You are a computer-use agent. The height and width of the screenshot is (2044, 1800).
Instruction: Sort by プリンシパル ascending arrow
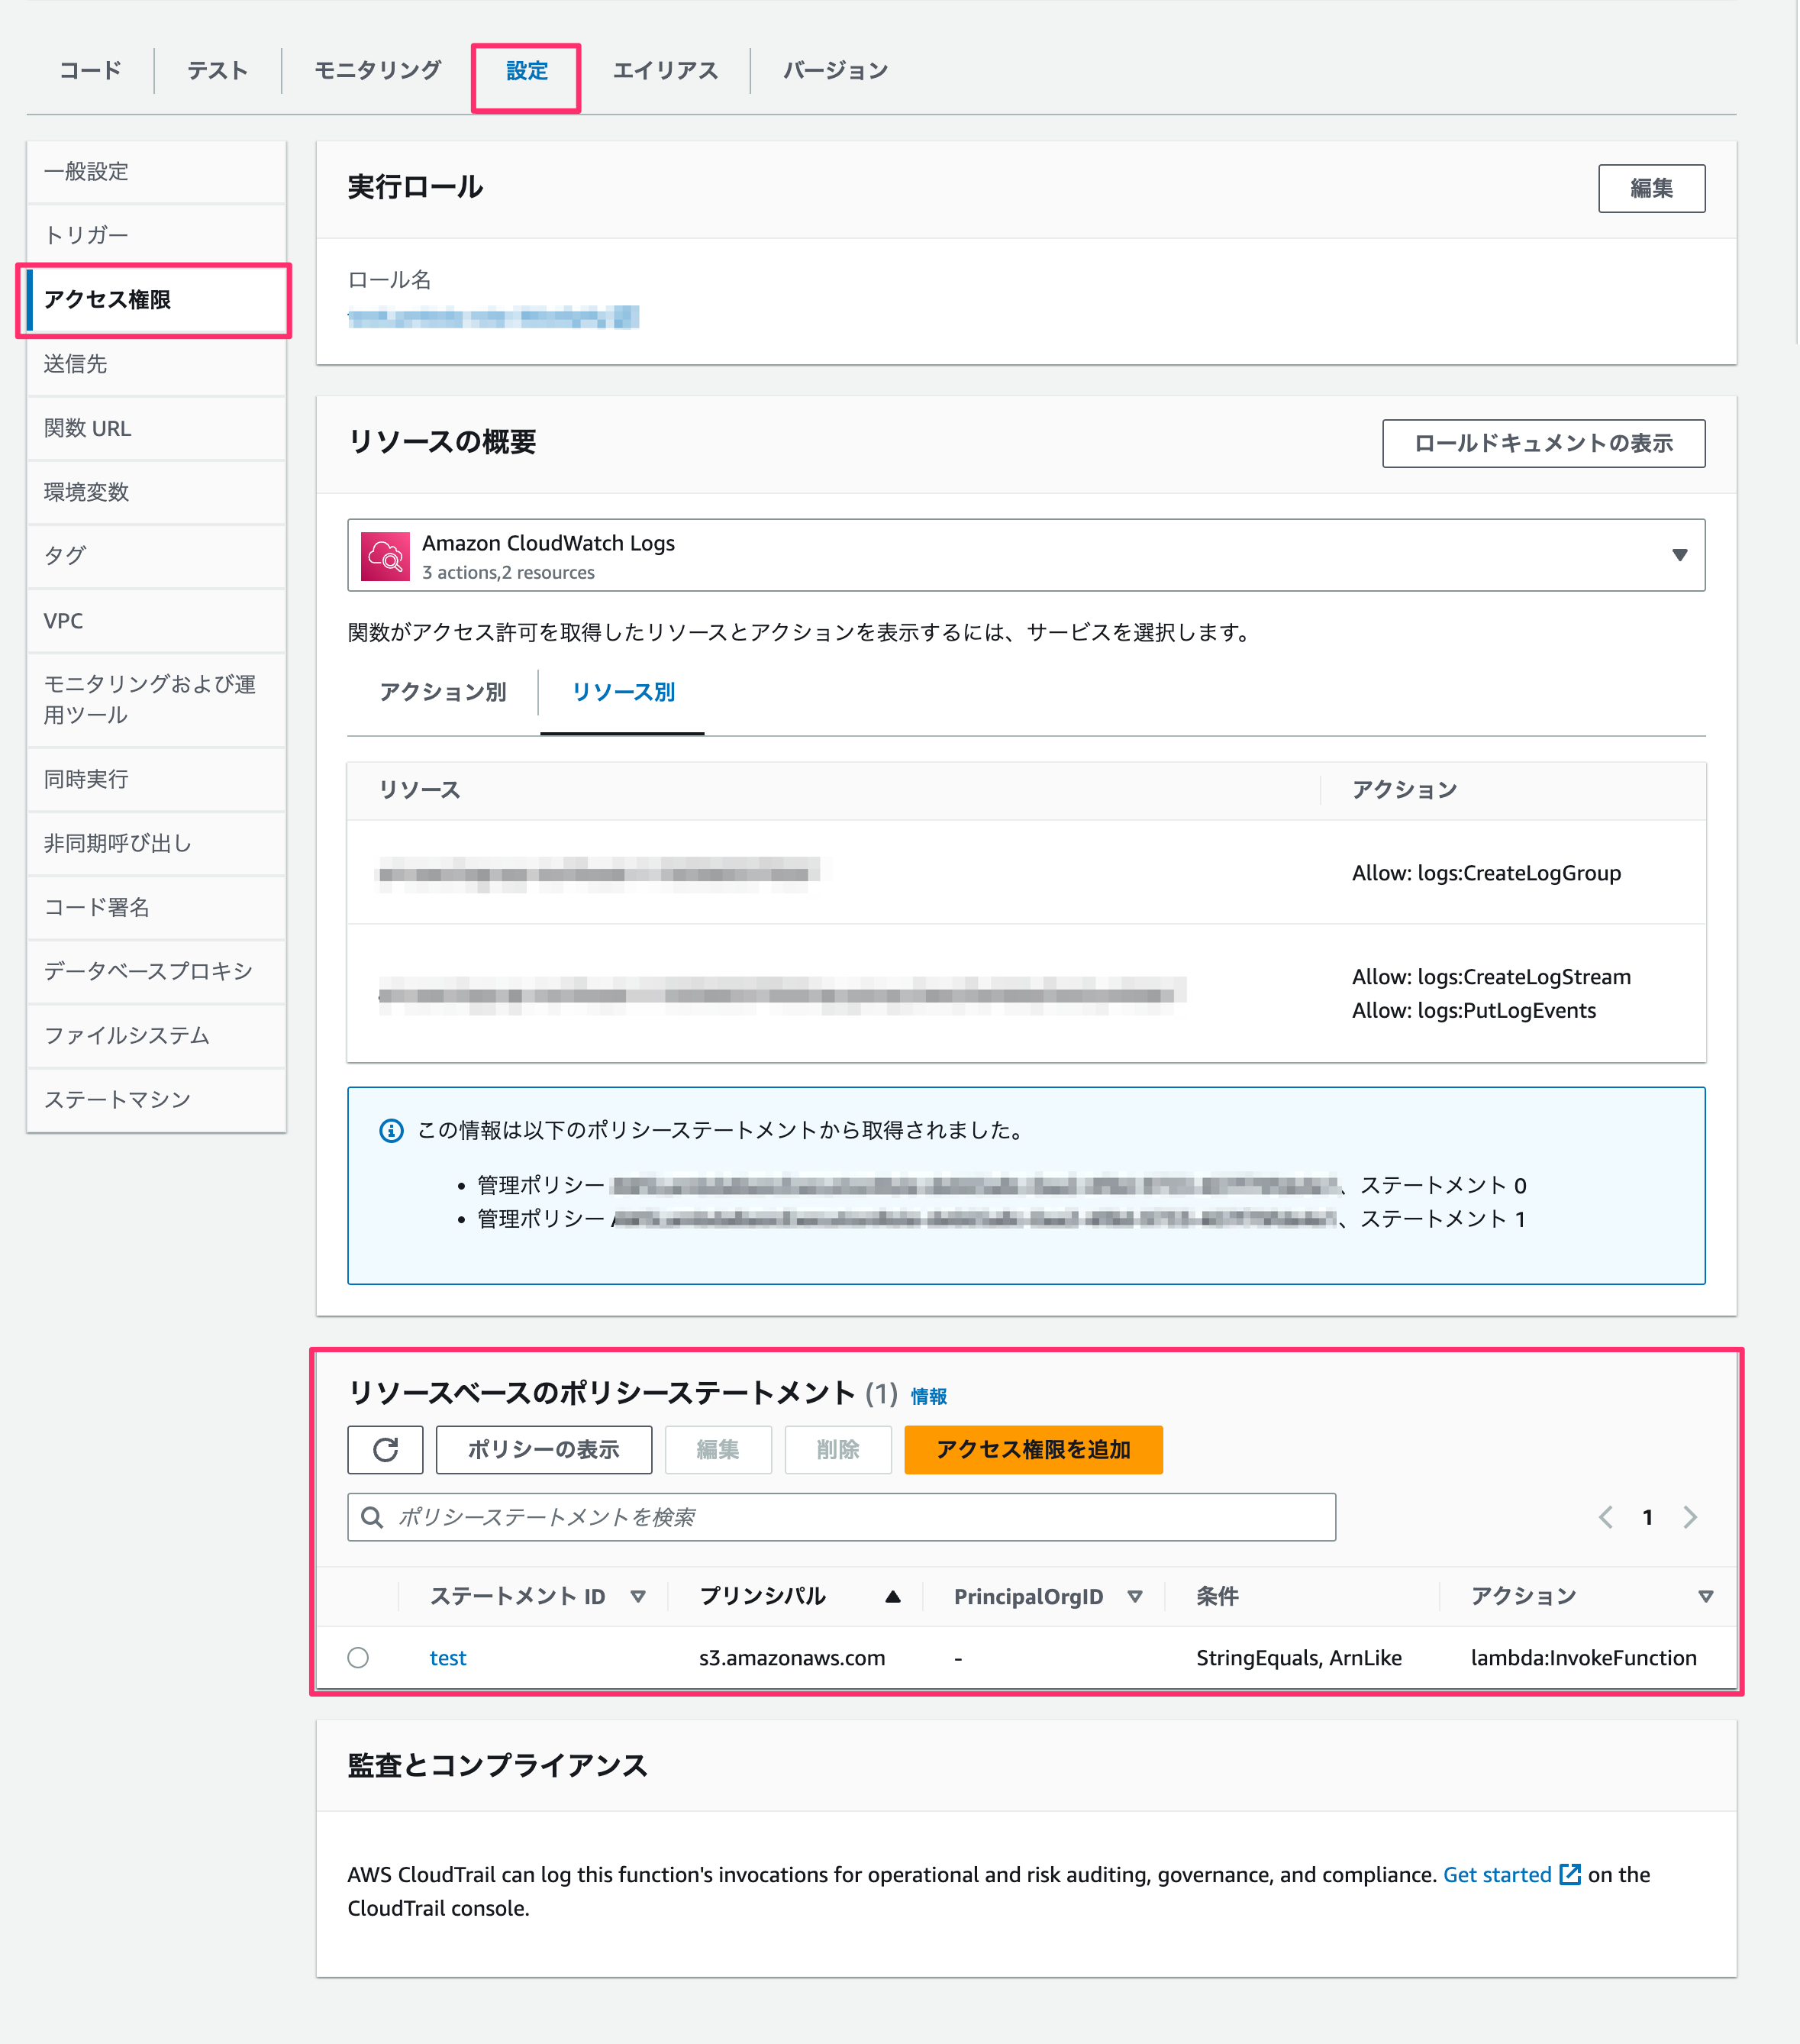[893, 1597]
